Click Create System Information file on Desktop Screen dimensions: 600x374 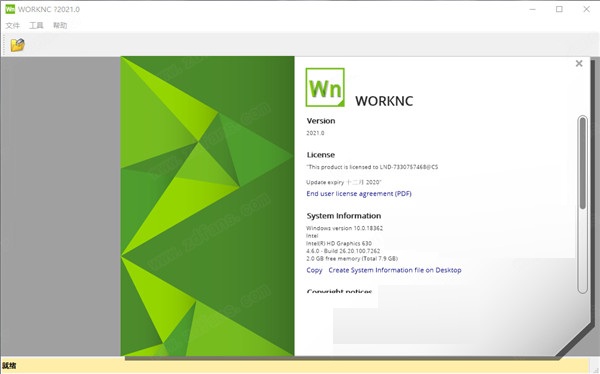(395, 270)
